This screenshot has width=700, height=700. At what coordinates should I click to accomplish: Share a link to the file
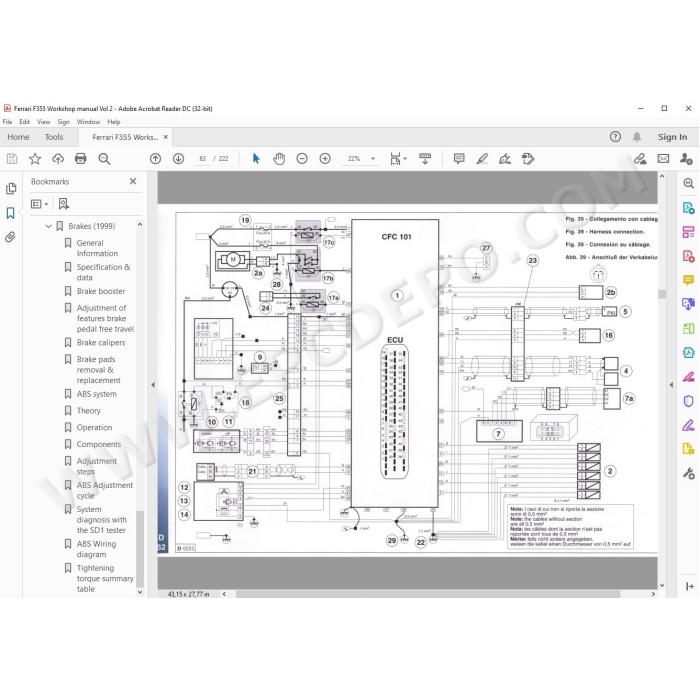coord(640,159)
